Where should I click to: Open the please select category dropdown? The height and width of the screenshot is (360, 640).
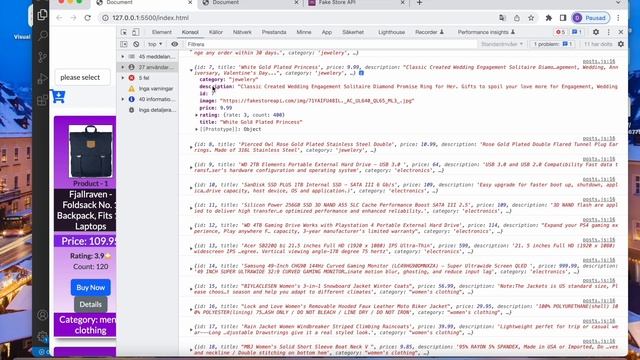[x=82, y=77]
